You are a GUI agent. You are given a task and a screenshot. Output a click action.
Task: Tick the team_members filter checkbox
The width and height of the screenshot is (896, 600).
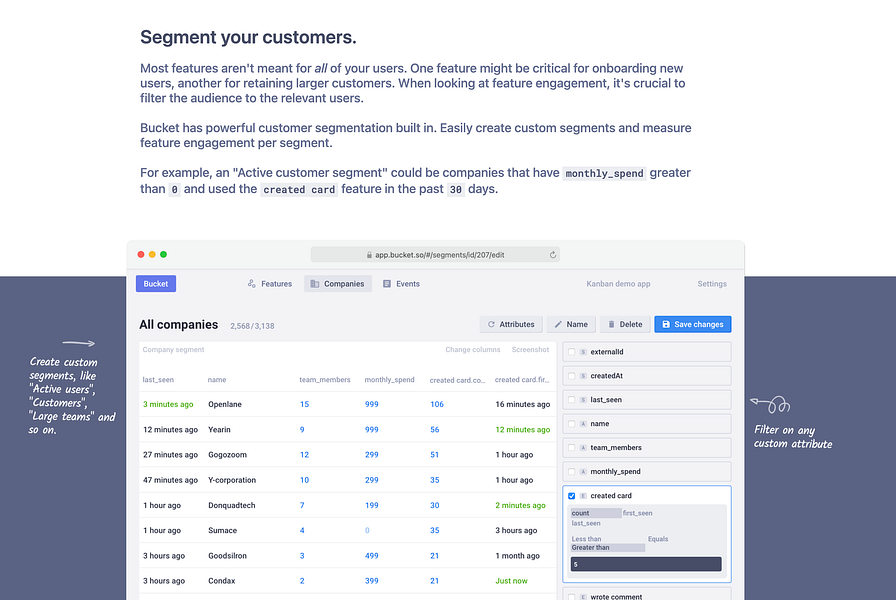tap(571, 447)
